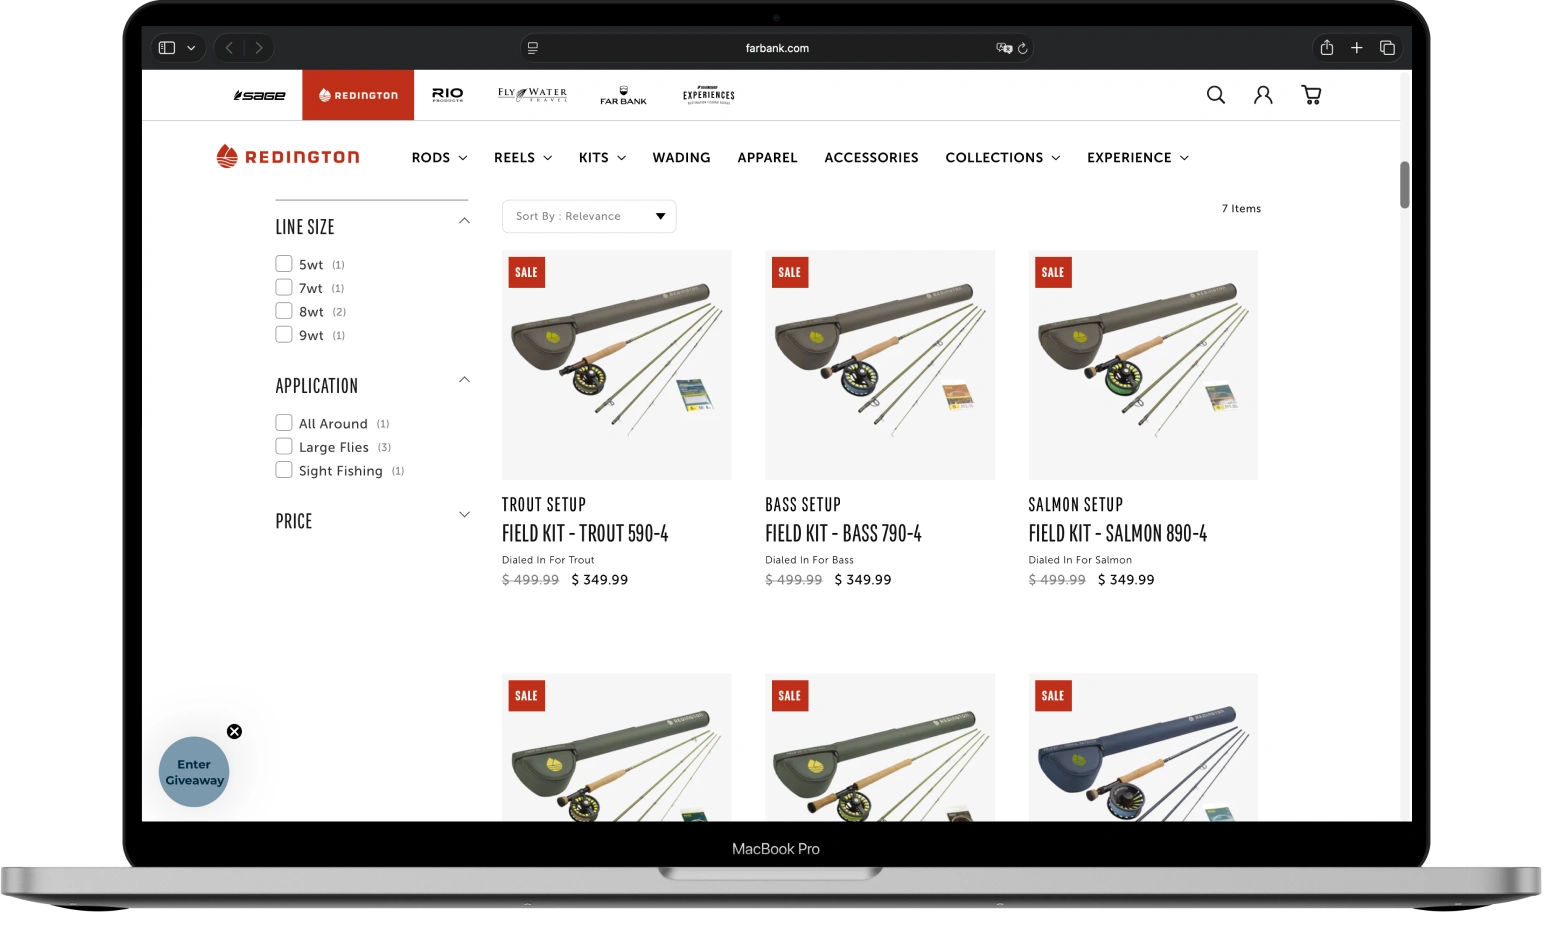
Task: Expand the Price filter section
Action: [x=464, y=515]
